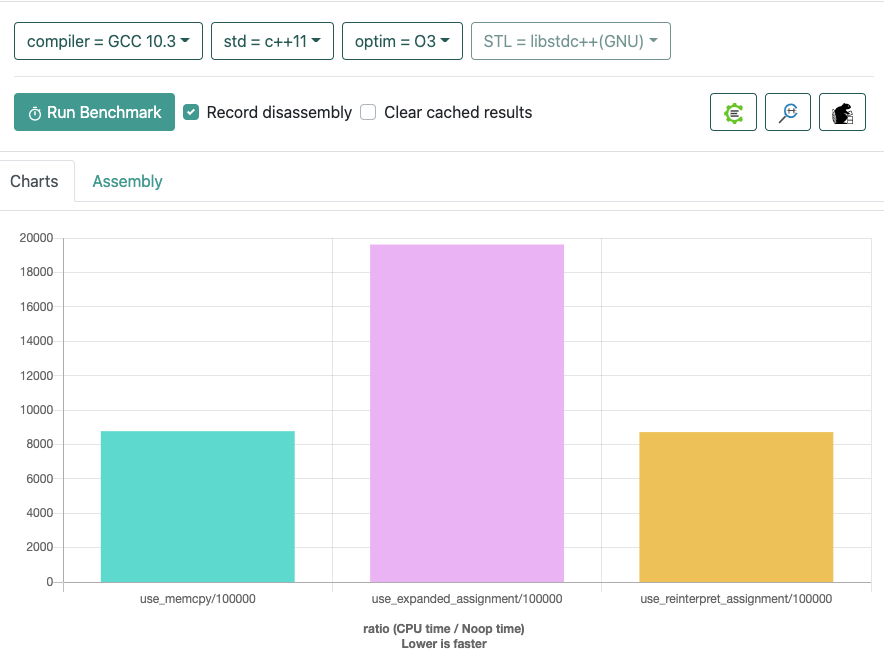Click the teal use_memcpy bar

pyautogui.click(x=198, y=506)
